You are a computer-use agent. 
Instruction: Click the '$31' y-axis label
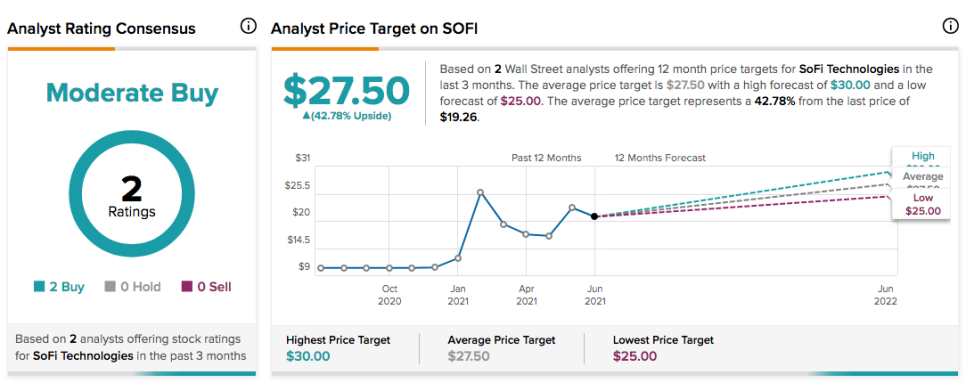click(302, 158)
